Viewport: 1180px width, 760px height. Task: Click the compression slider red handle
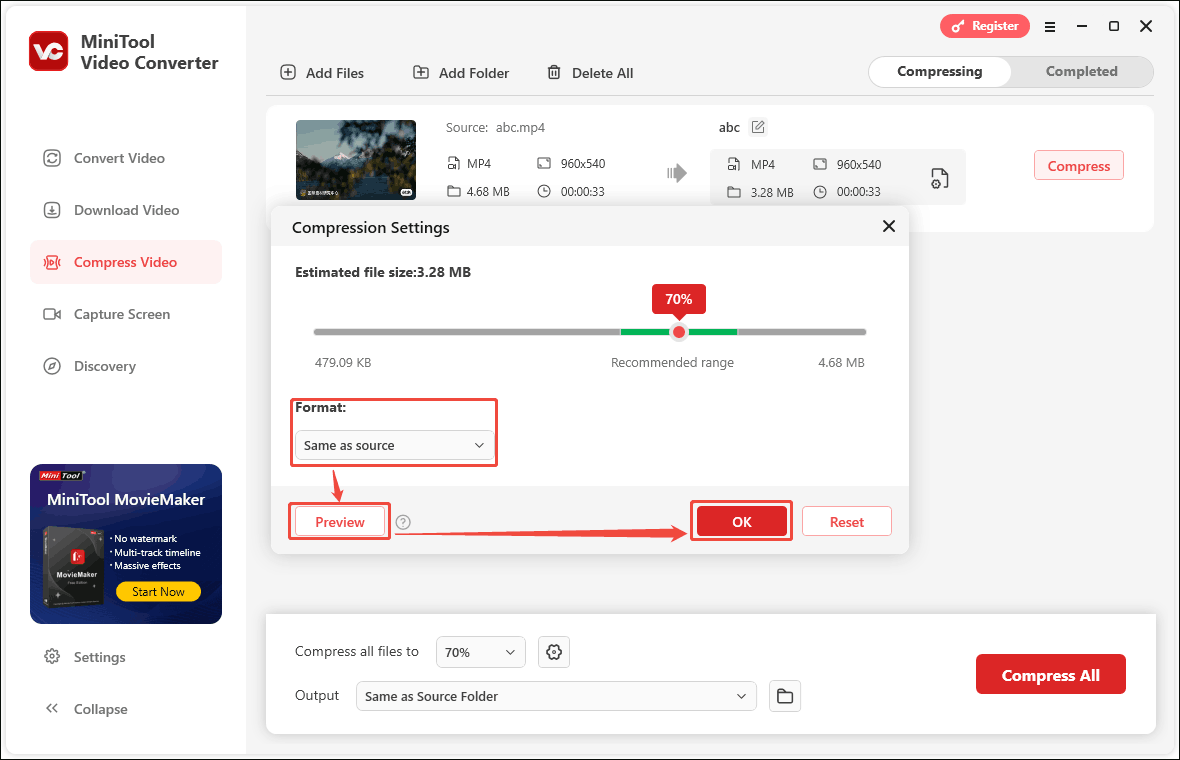coord(679,332)
